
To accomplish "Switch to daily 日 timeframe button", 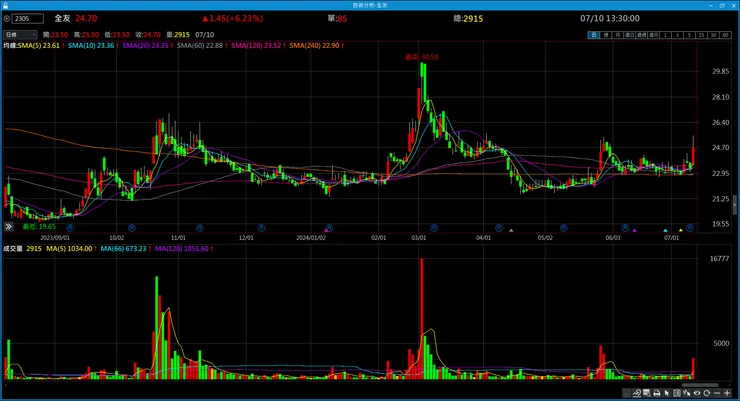I will tap(594, 35).
